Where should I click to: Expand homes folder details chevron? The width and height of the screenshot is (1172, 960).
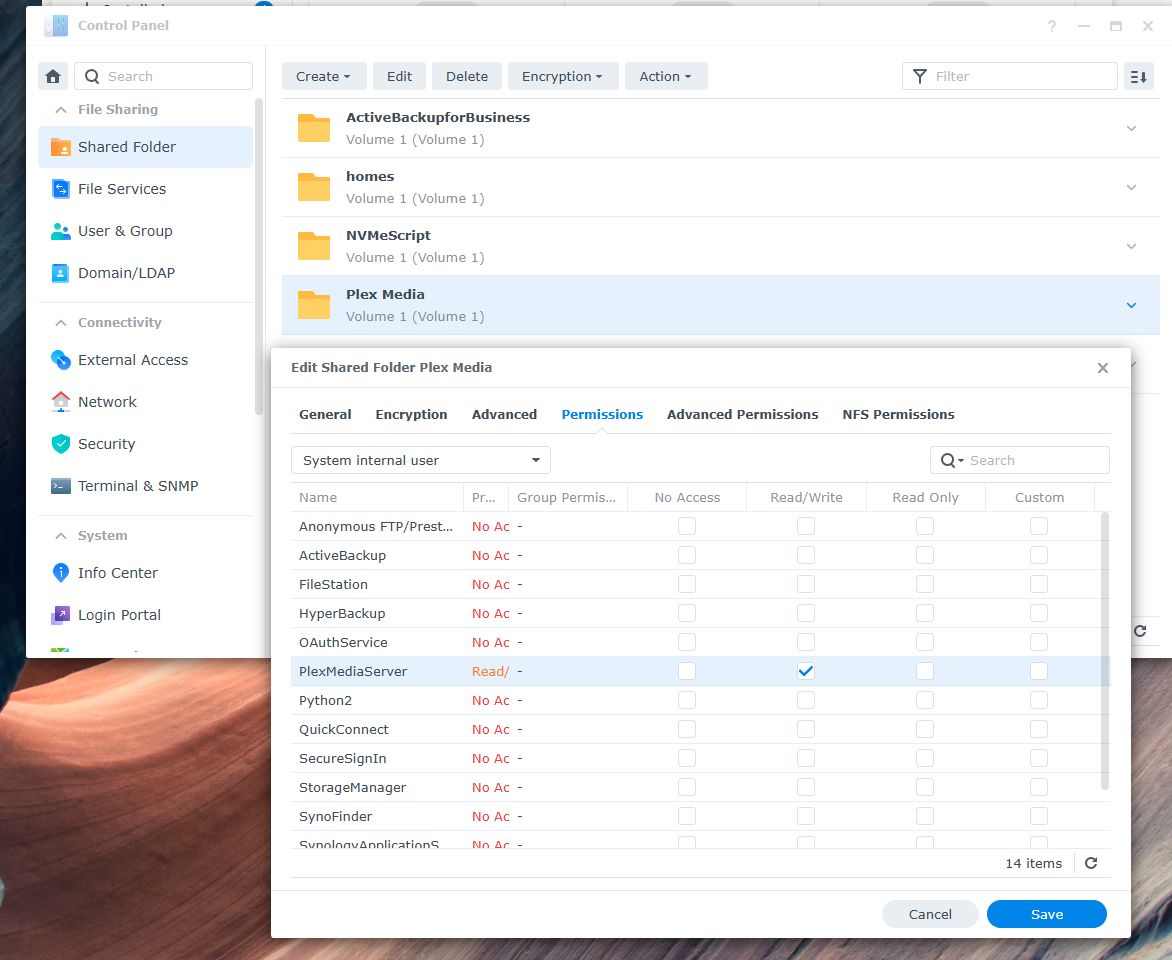tap(1131, 188)
